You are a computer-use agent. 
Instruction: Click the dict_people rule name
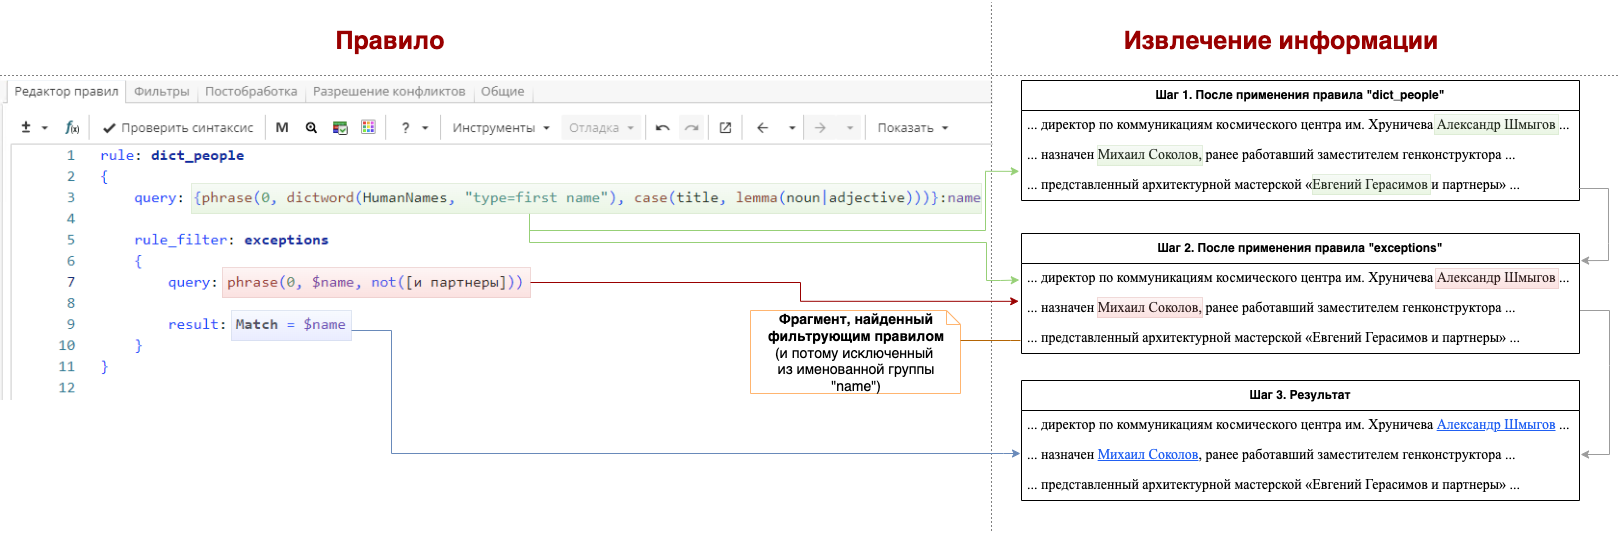click(x=197, y=155)
